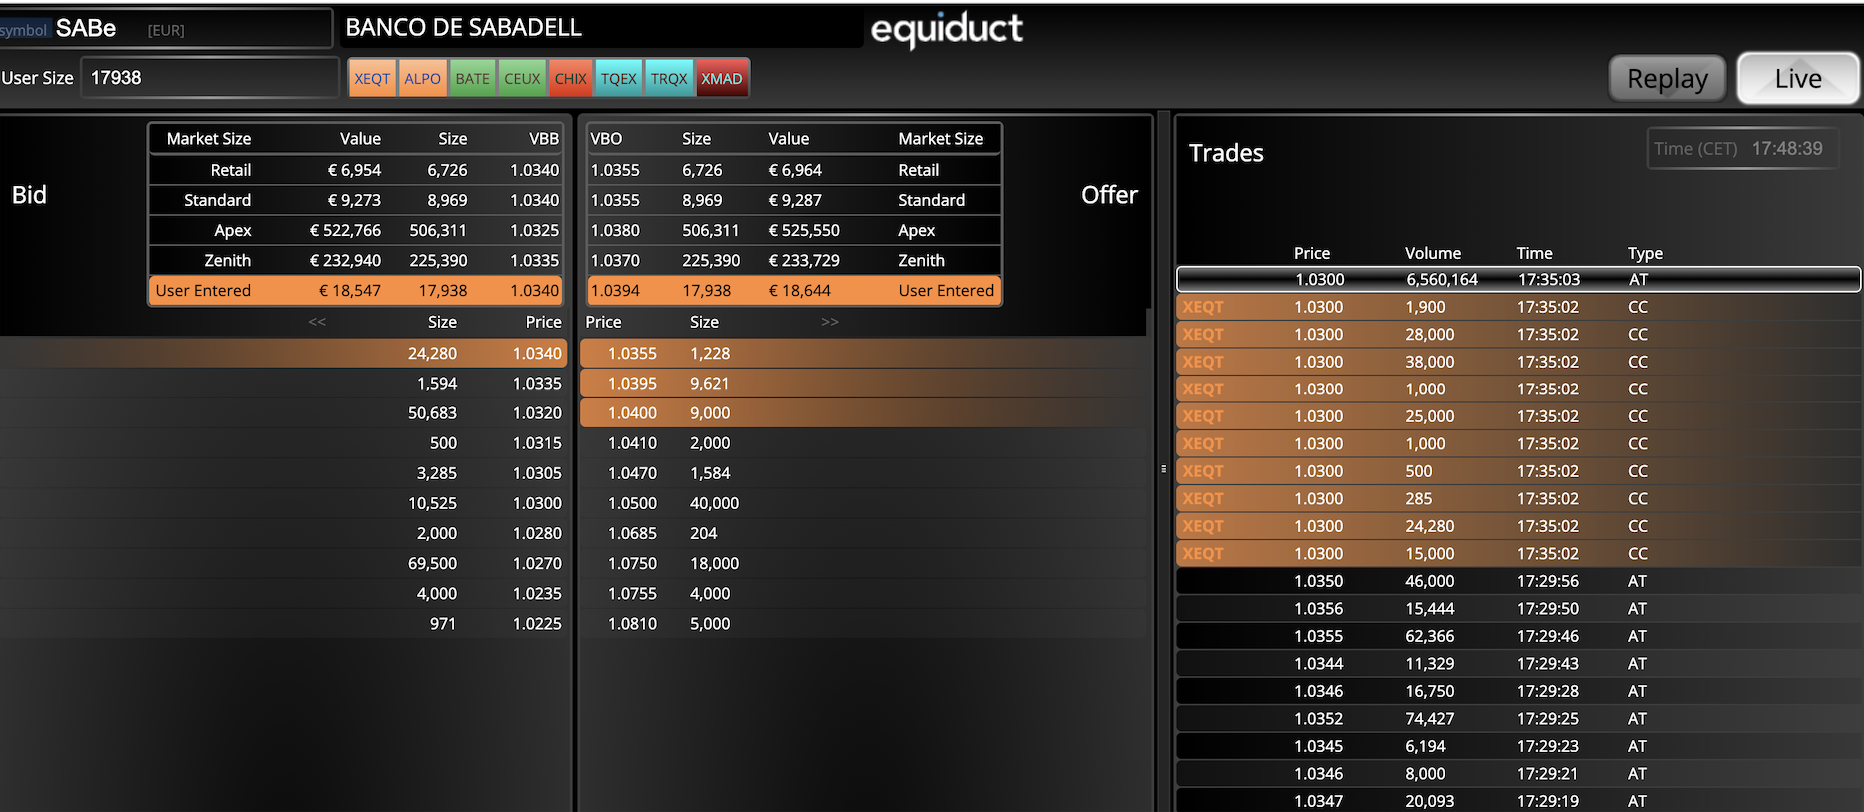Toggle the XEQT venue button

click(372, 78)
